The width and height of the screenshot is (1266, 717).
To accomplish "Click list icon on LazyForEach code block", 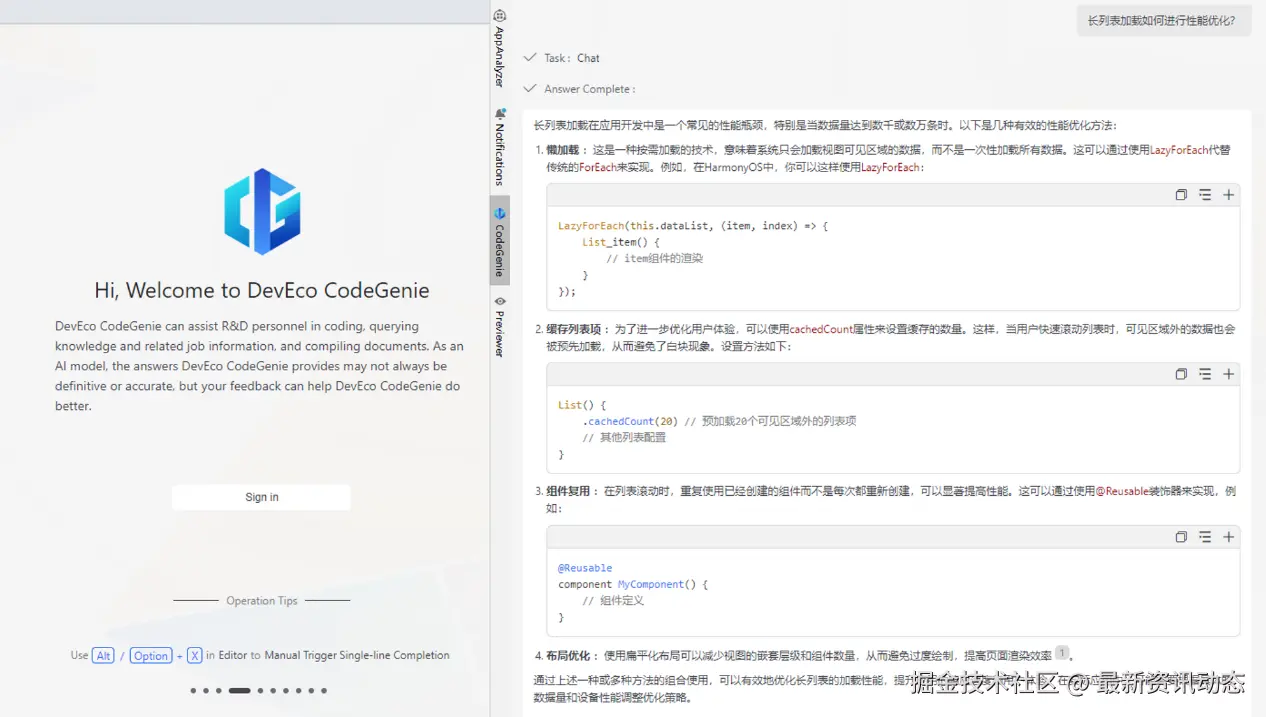I will (x=1205, y=195).
